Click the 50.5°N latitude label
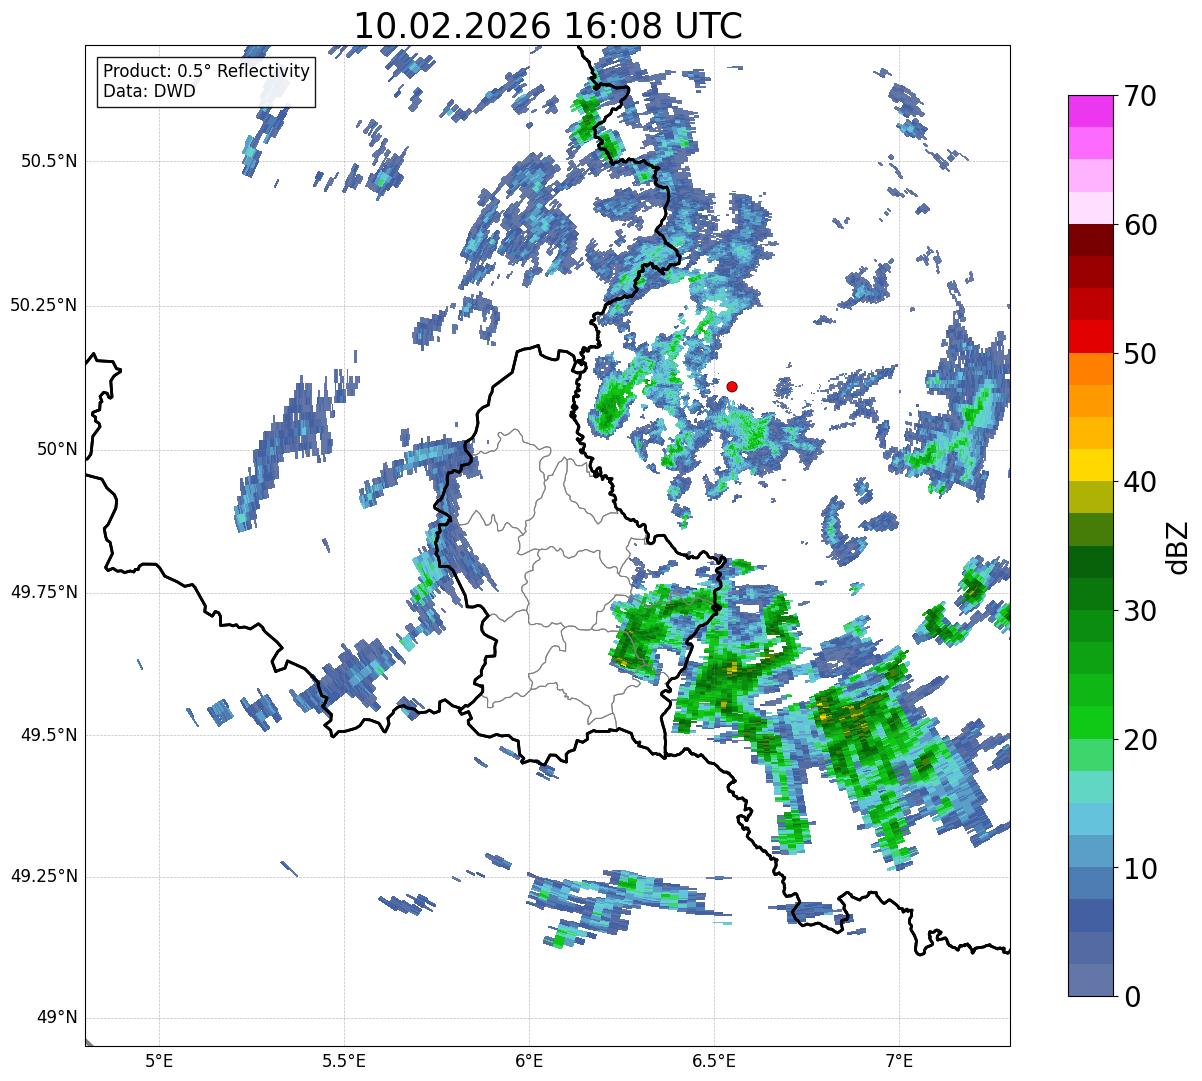Image resolution: width=1202 pixels, height=1081 pixels. (x=48, y=161)
